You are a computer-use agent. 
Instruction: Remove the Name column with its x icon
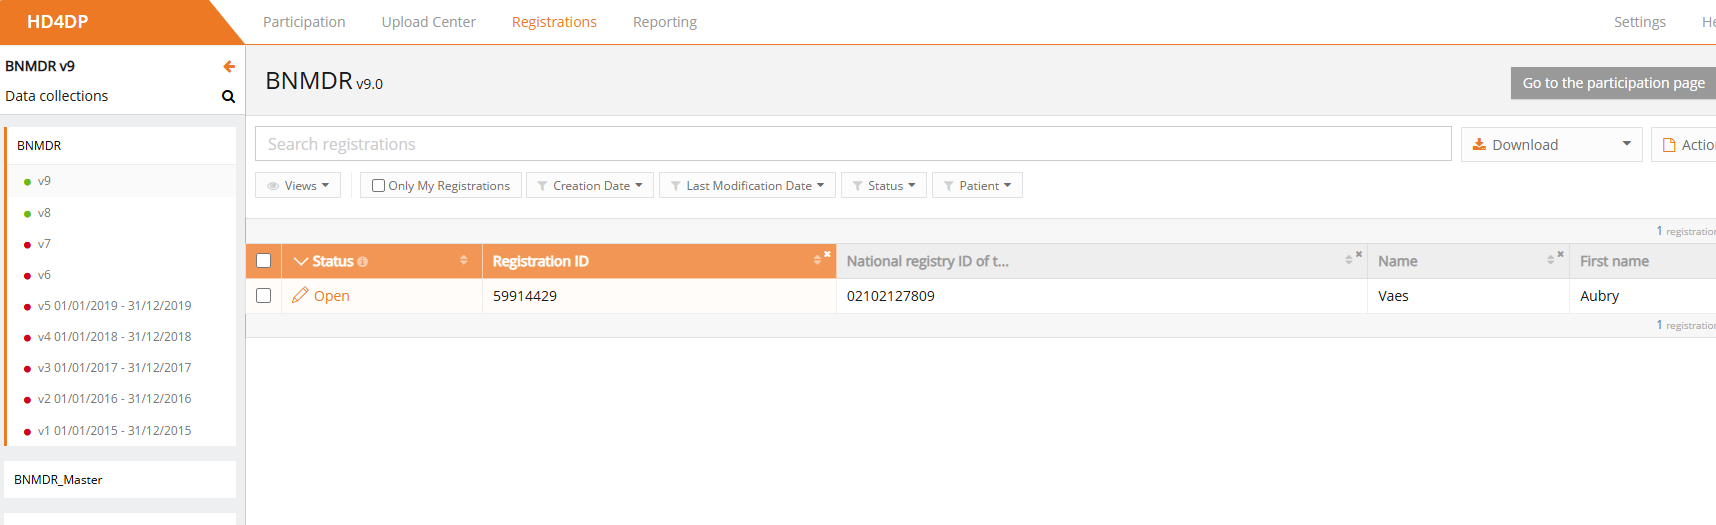pos(1560,254)
